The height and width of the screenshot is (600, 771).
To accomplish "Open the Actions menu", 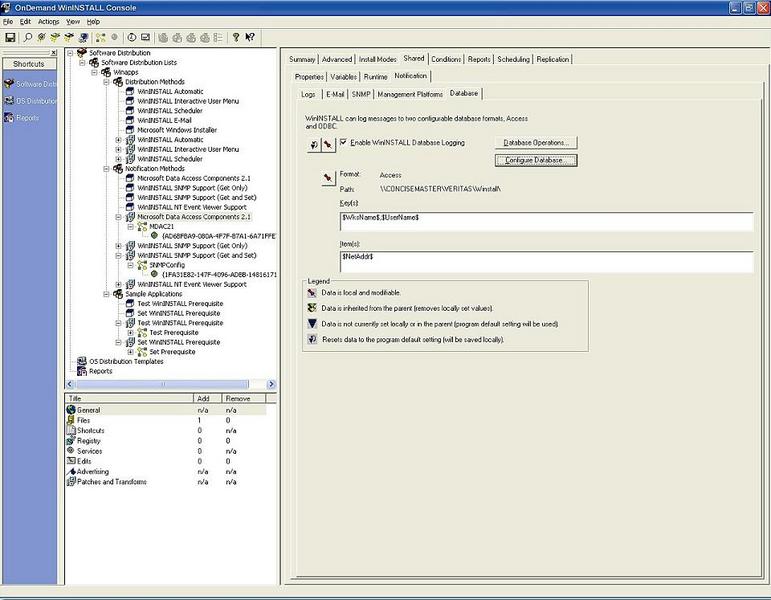I will (x=48, y=22).
